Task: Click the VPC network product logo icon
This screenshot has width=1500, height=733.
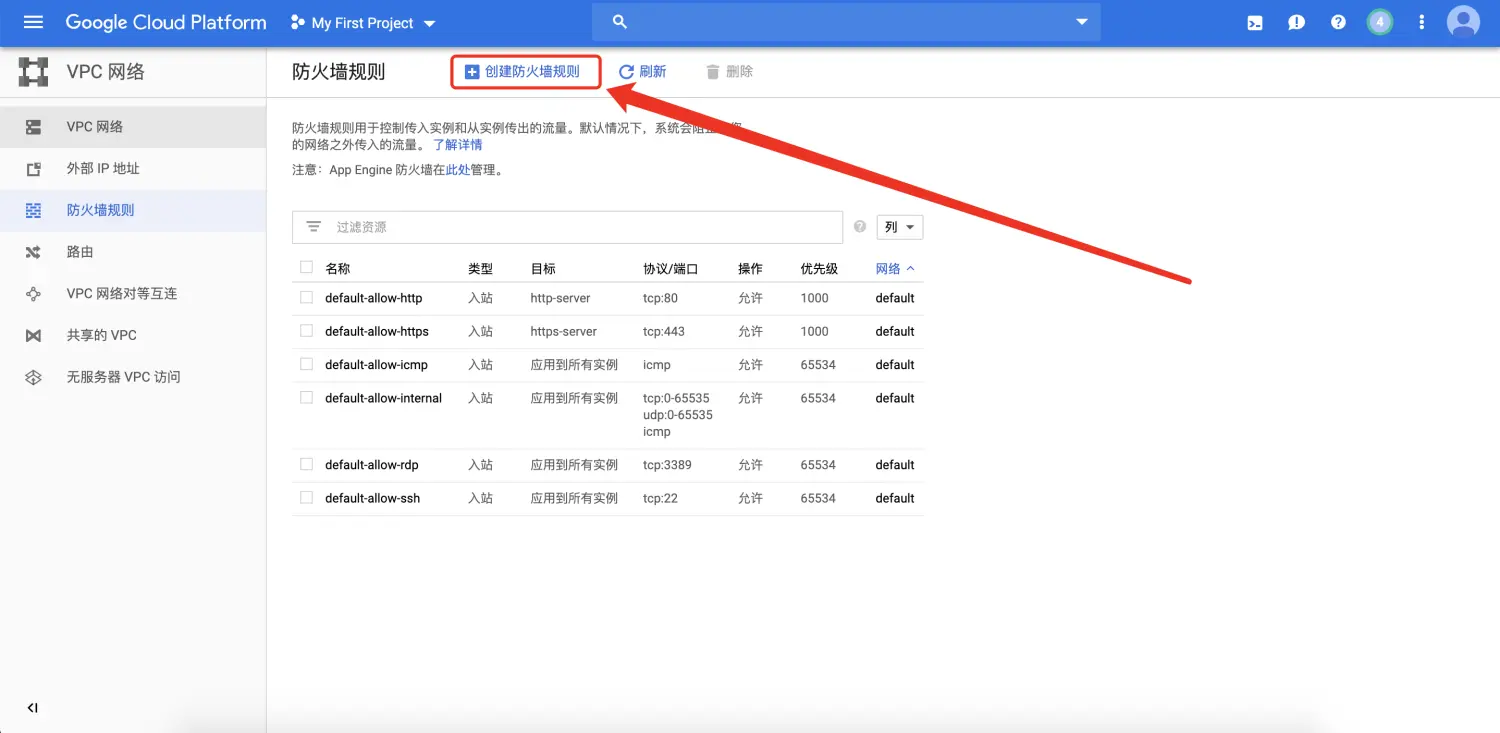Action: [x=33, y=72]
